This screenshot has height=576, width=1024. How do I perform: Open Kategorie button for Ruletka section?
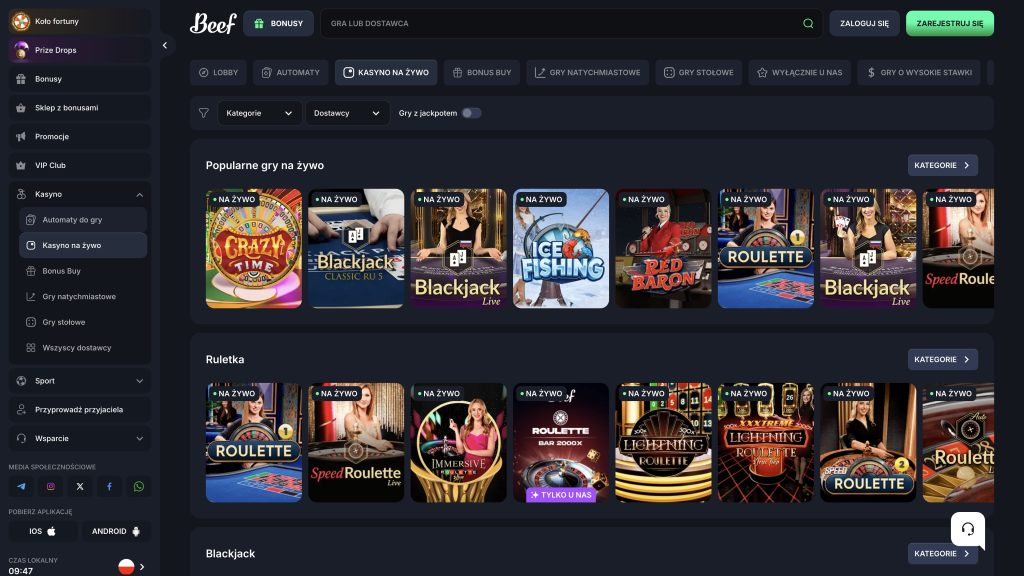pos(942,359)
